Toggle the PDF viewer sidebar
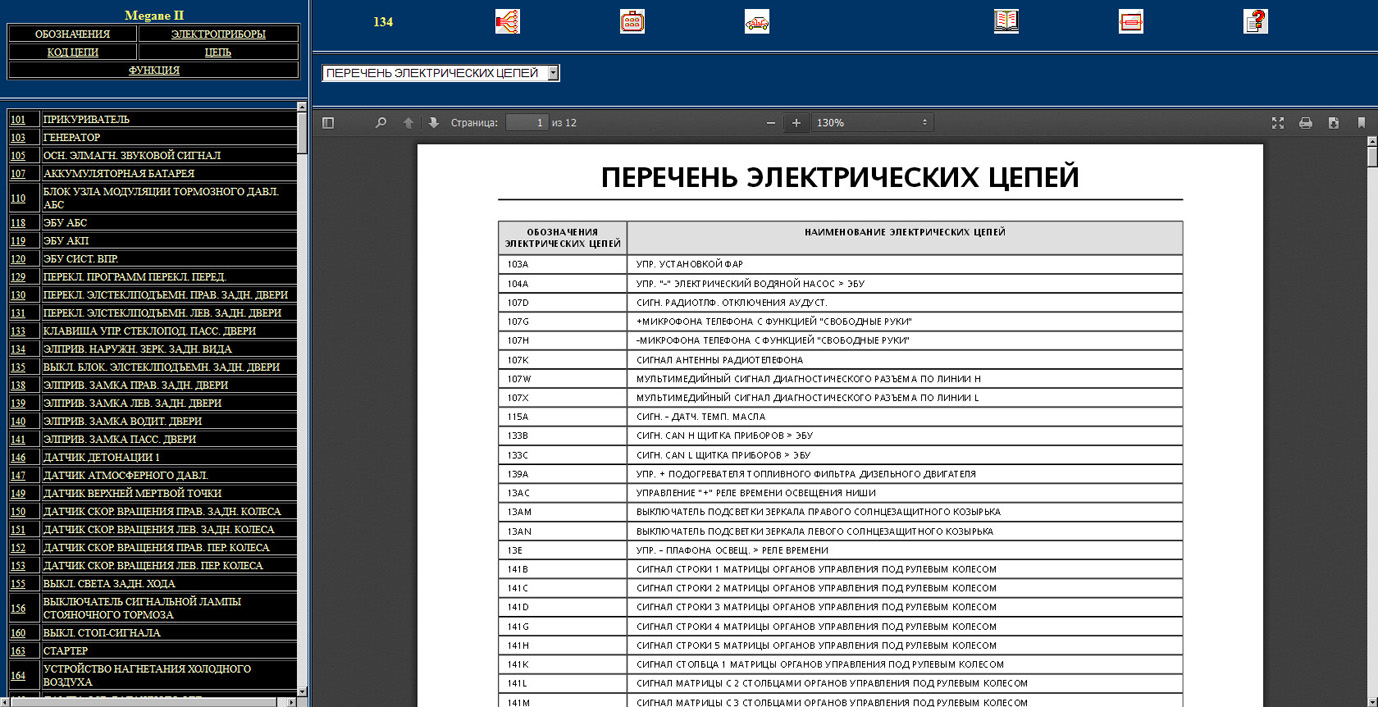 pyautogui.click(x=328, y=123)
